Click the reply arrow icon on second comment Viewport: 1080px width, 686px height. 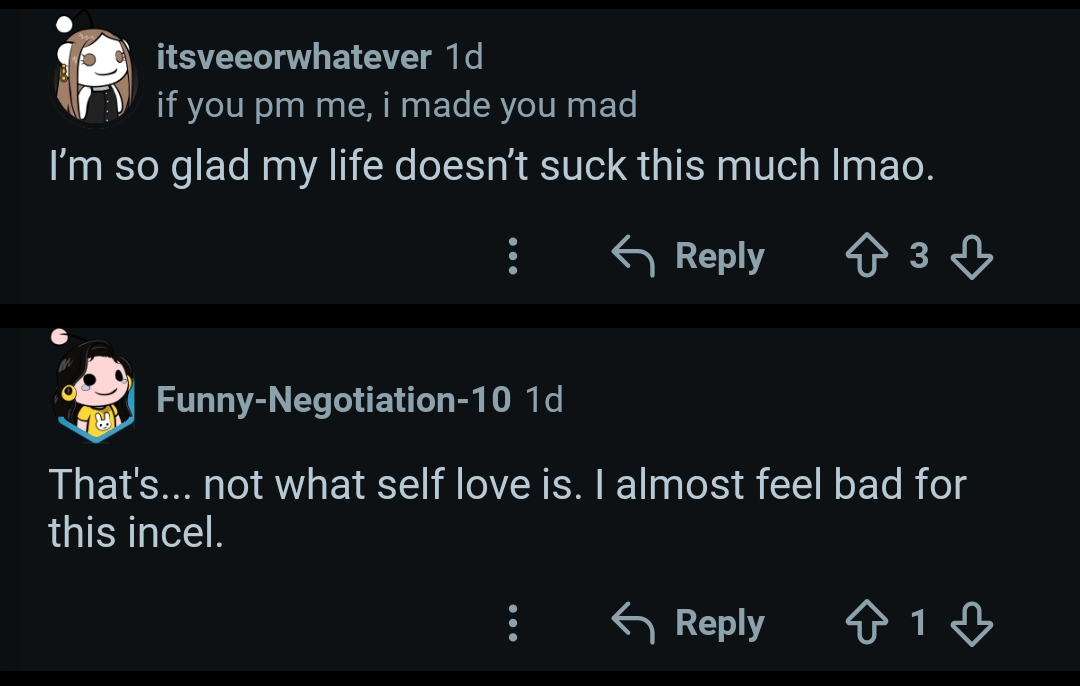coord(633,624)
